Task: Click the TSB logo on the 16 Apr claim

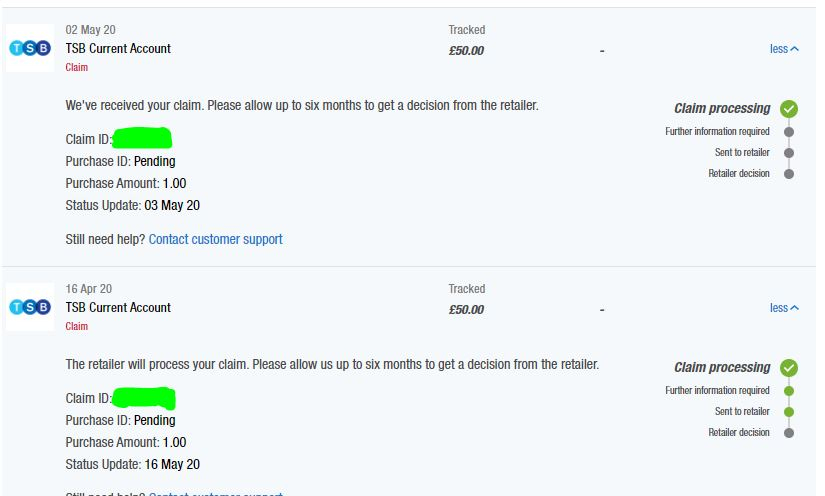Action: (x=30, y=308)
